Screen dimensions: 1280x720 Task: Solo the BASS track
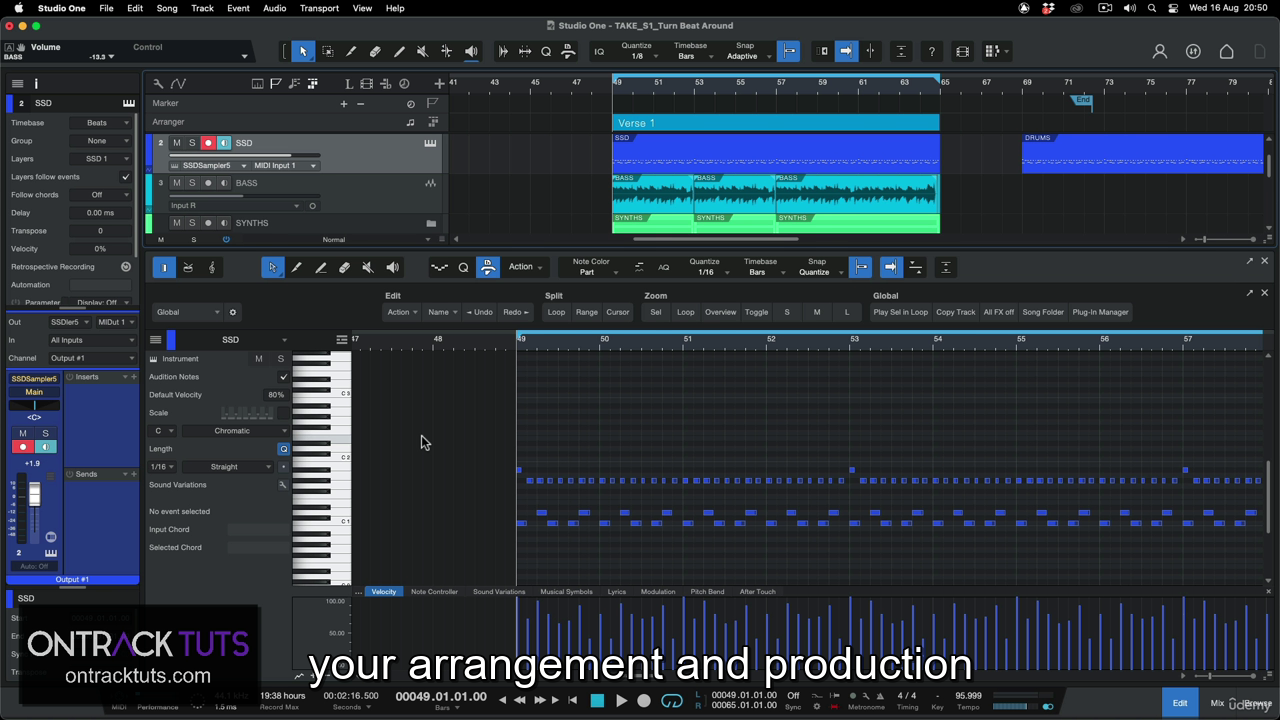click(192, 183)
